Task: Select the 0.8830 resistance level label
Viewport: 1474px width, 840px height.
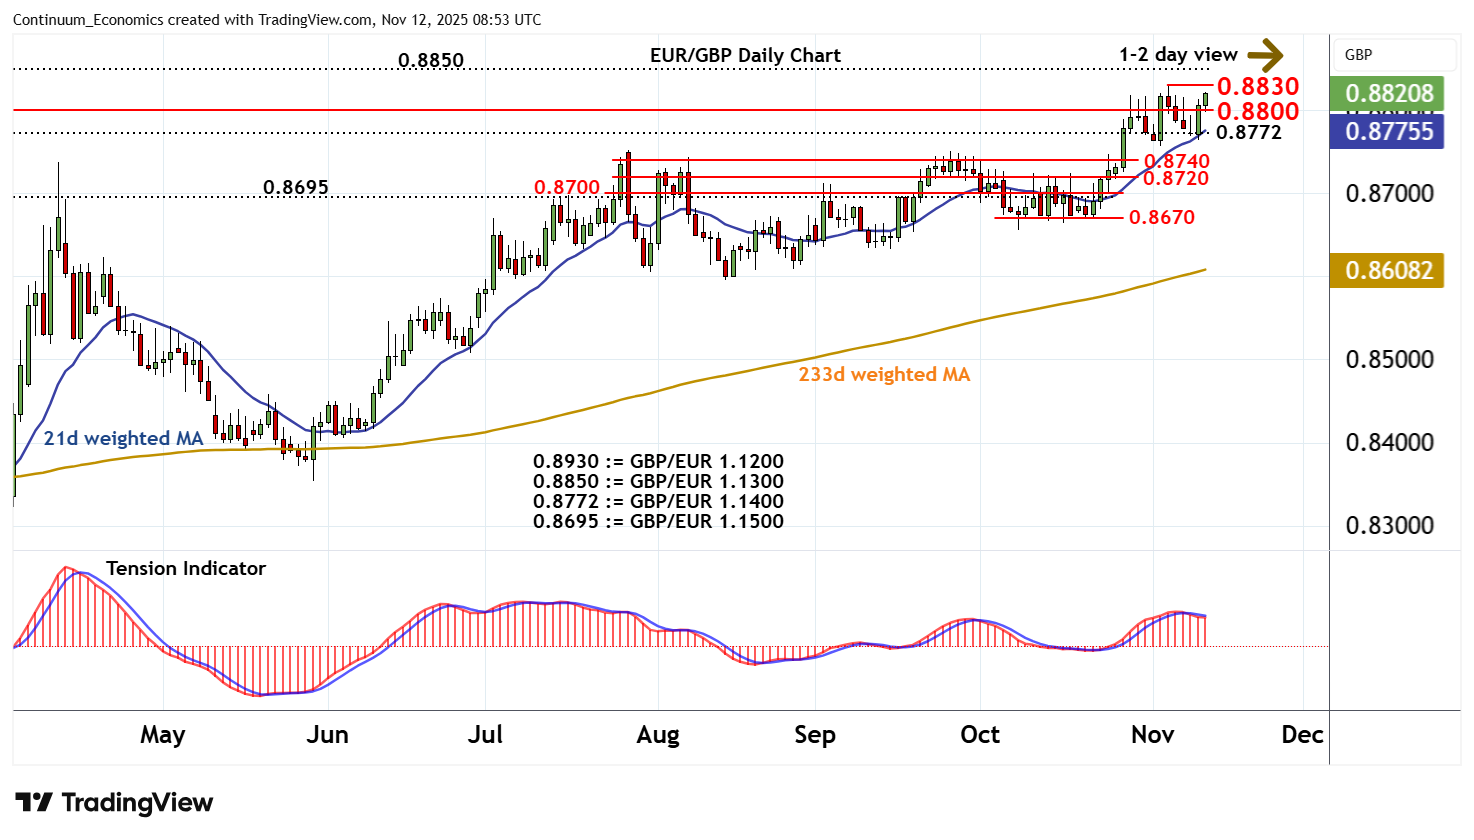Action: [1257, 87]
